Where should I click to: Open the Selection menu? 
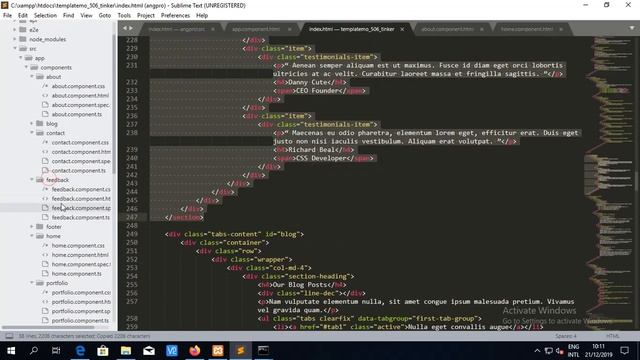[x=45, y=16]
